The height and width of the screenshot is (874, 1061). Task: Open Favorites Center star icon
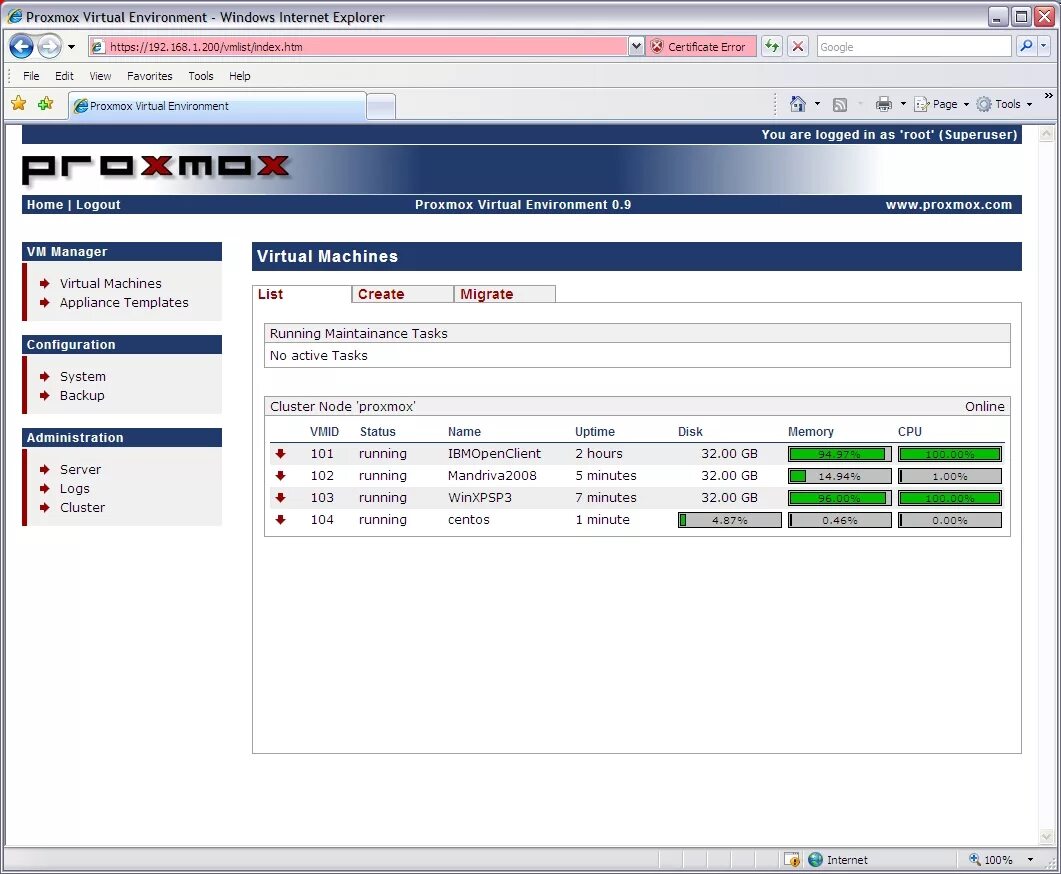[19, 104]
